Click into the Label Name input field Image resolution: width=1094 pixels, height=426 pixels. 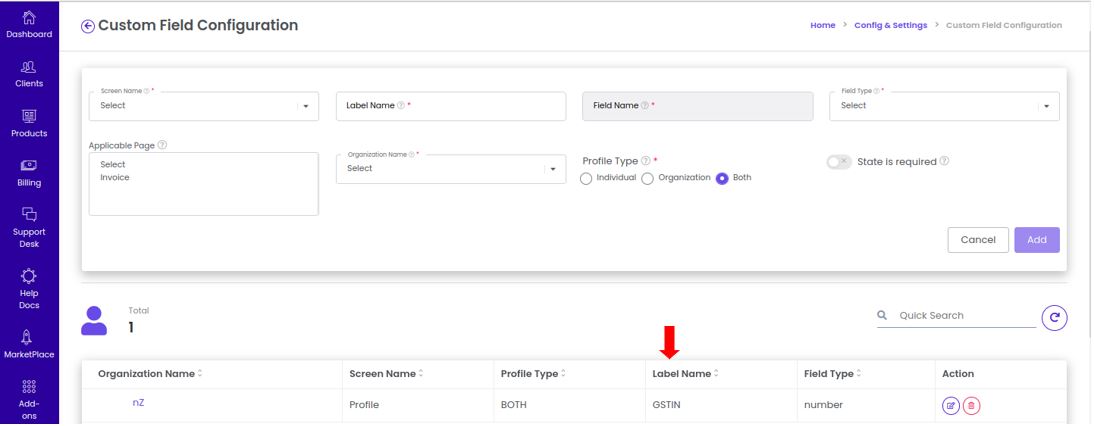(x=451, y=106)
